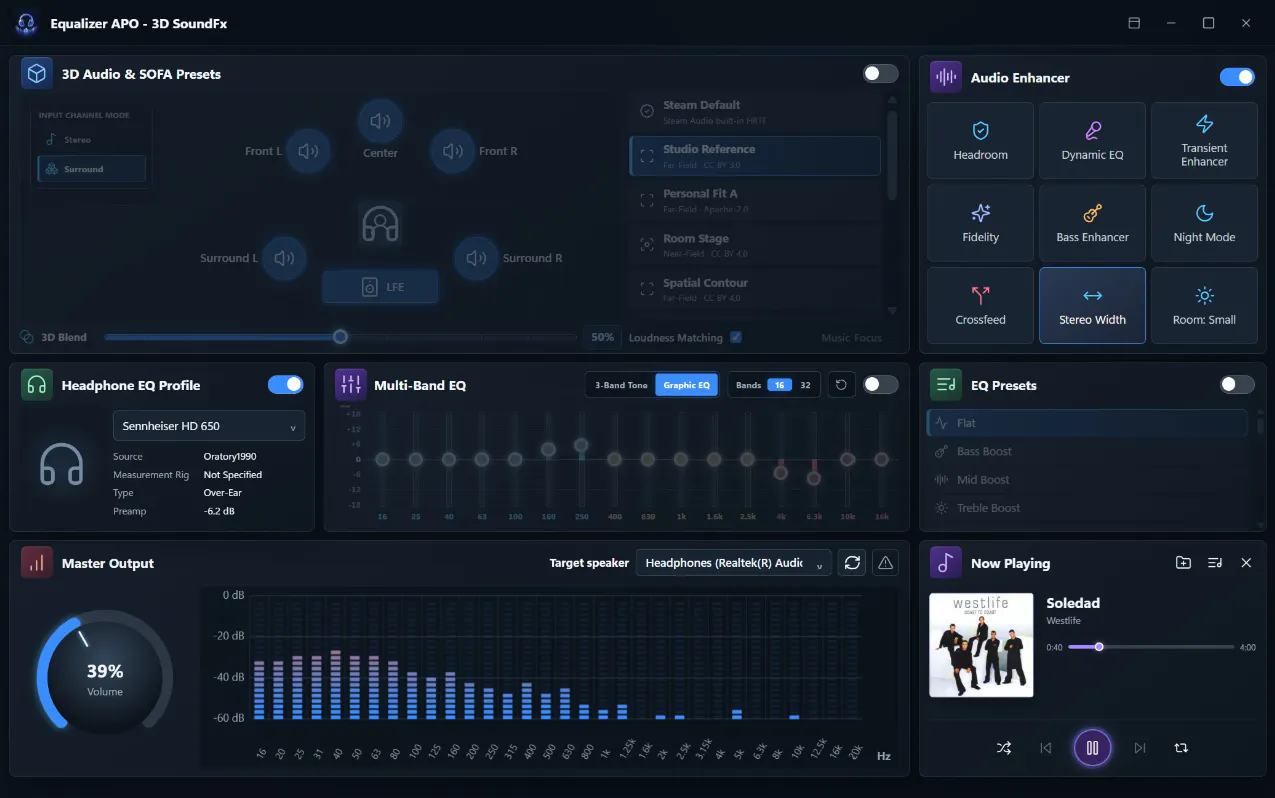Image resolution: width=1275 pixels, height=798 pixels.
Task: Choose the Studio Reference preset
Action: point(755,156)
